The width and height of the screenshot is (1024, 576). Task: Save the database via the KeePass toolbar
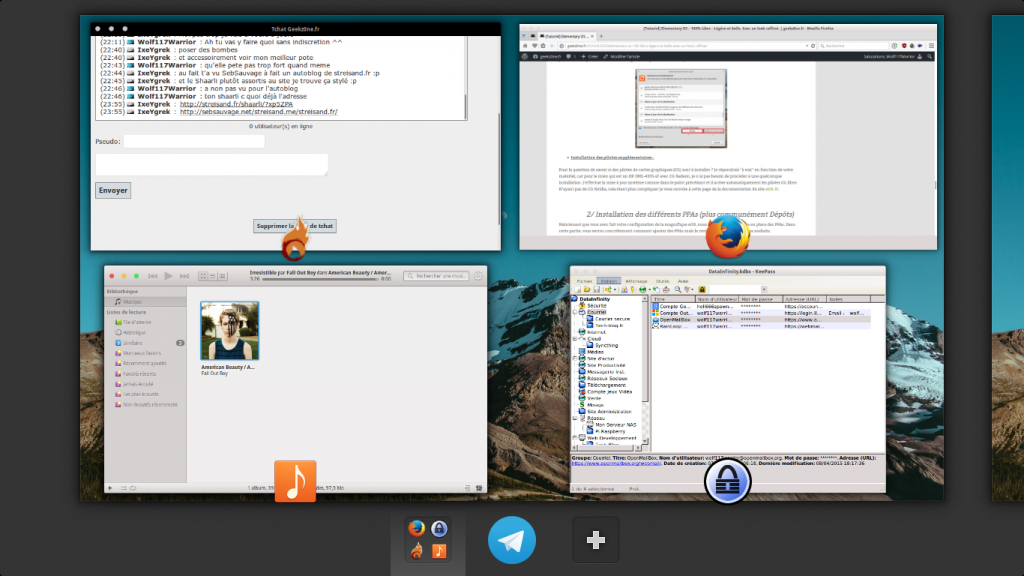(596, 289)
